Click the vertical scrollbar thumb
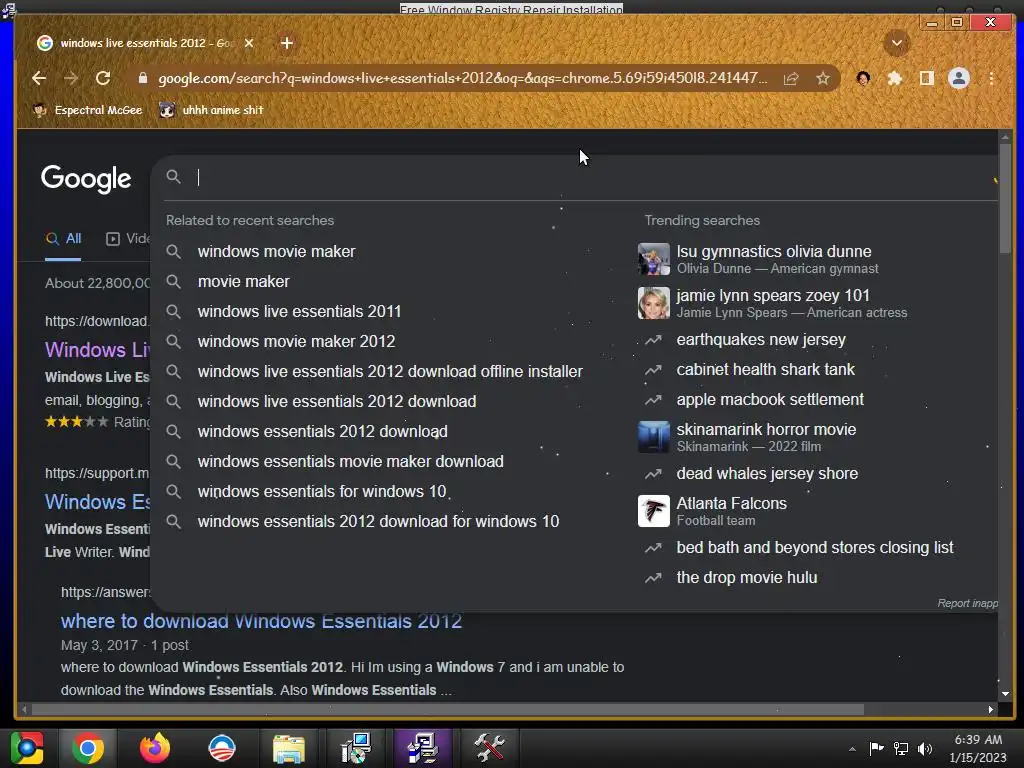1024x768 pixels. coord(1005,197)
